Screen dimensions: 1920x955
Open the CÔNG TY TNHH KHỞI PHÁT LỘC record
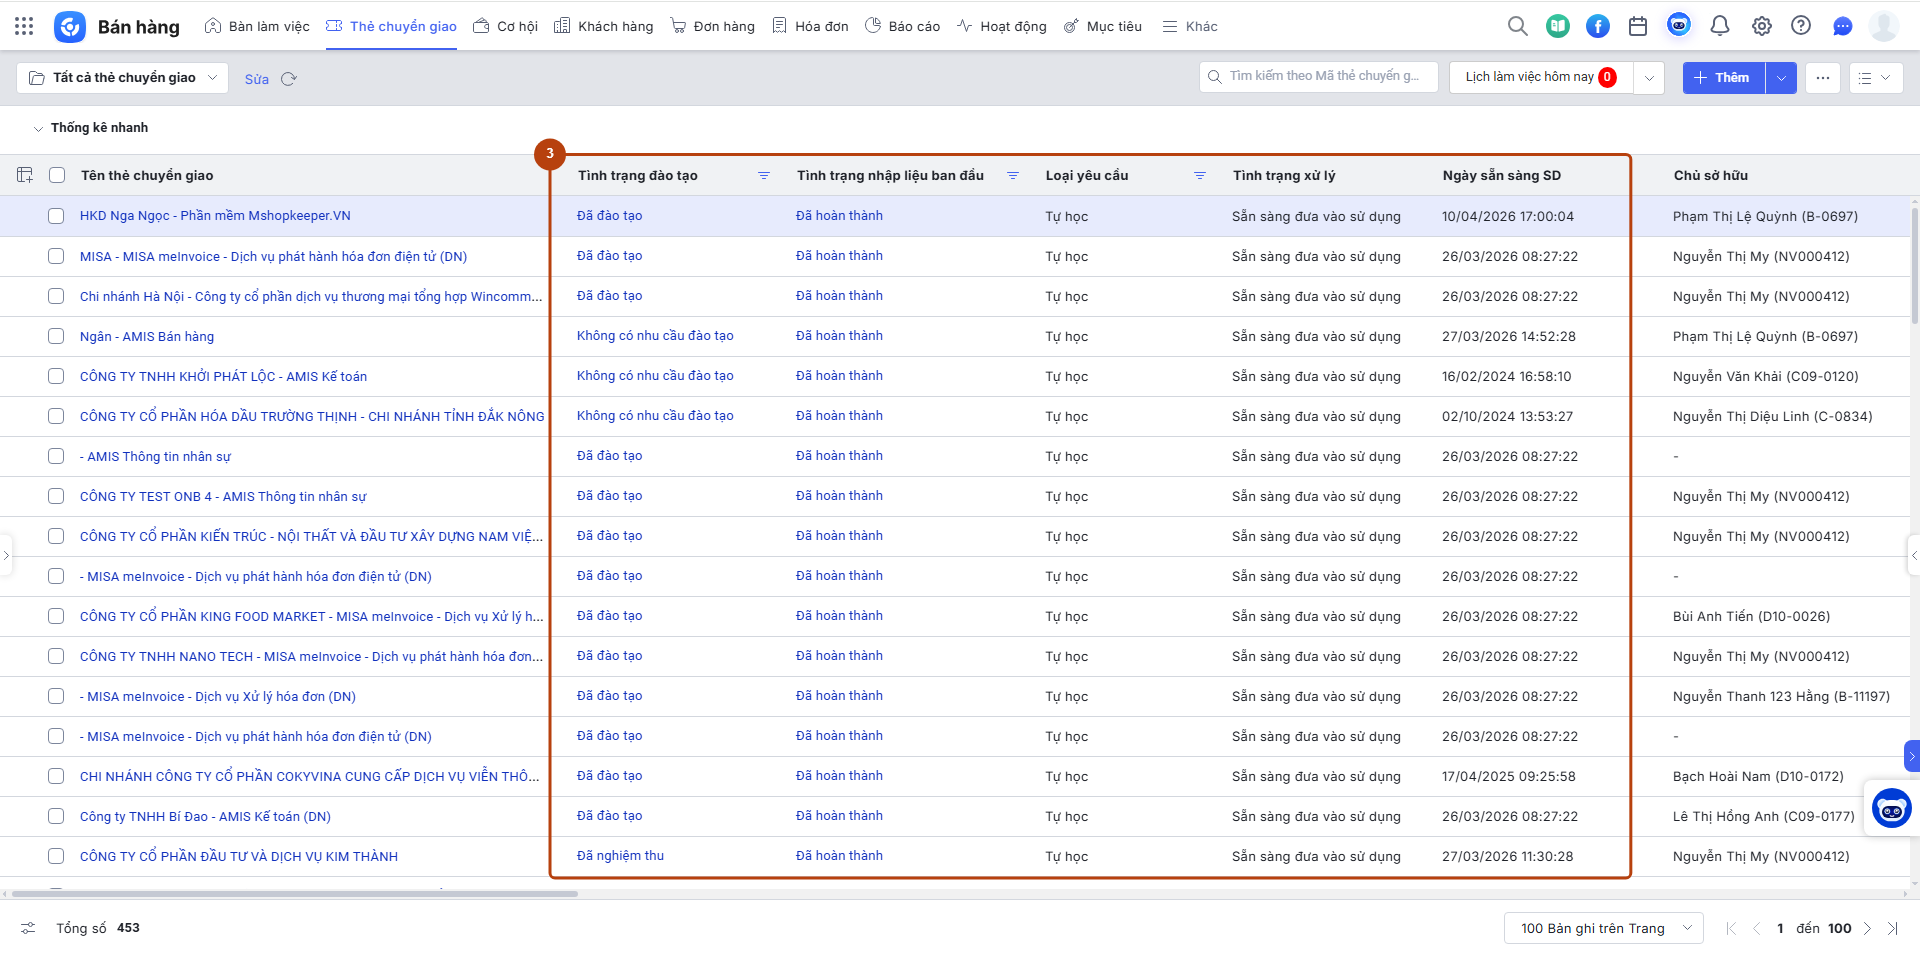[223, 376]
